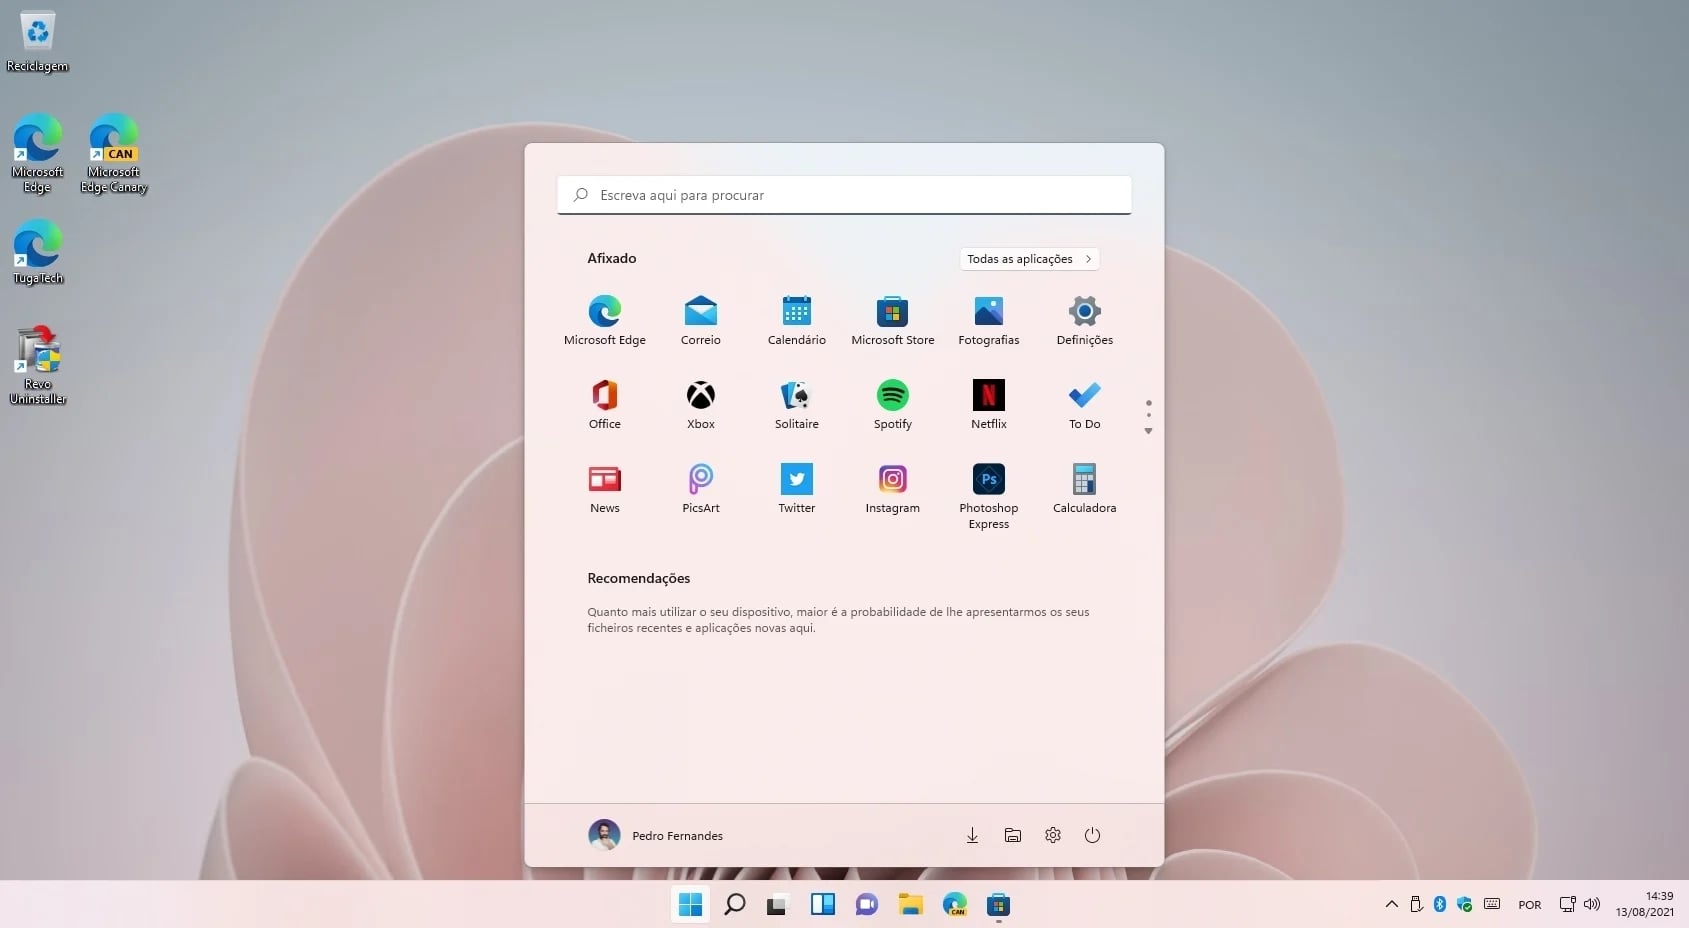Open Widgets from taskbar
Screen dimensions: 1689x928
pos(823,905)
